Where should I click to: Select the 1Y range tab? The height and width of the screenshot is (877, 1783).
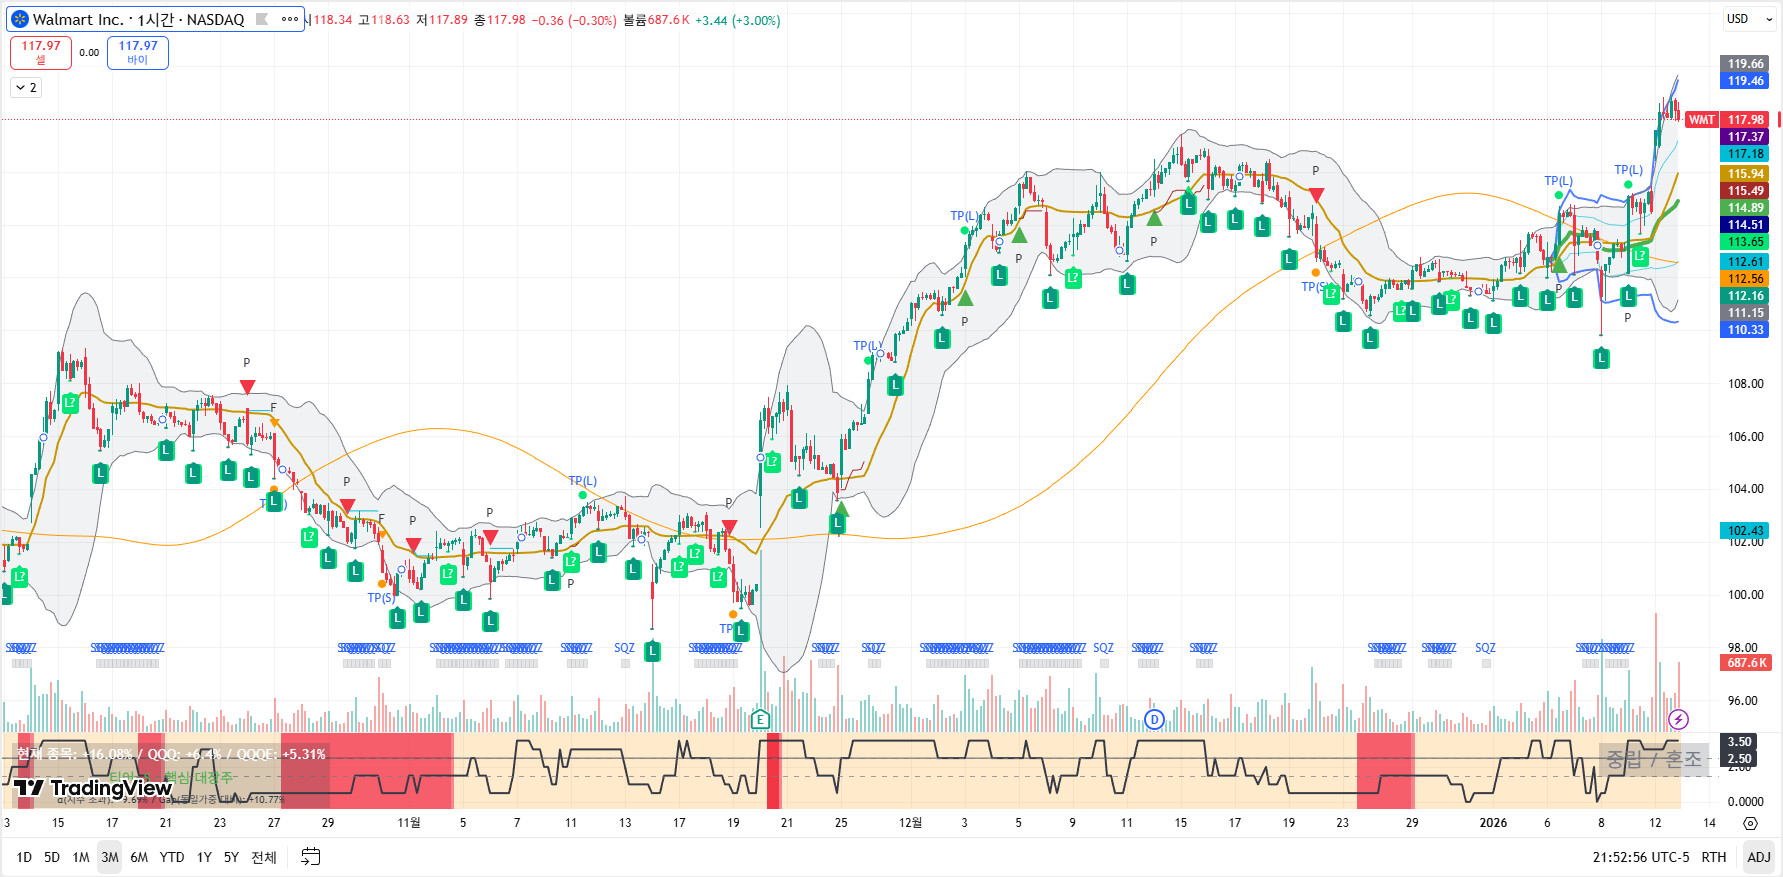coord(204,857)
